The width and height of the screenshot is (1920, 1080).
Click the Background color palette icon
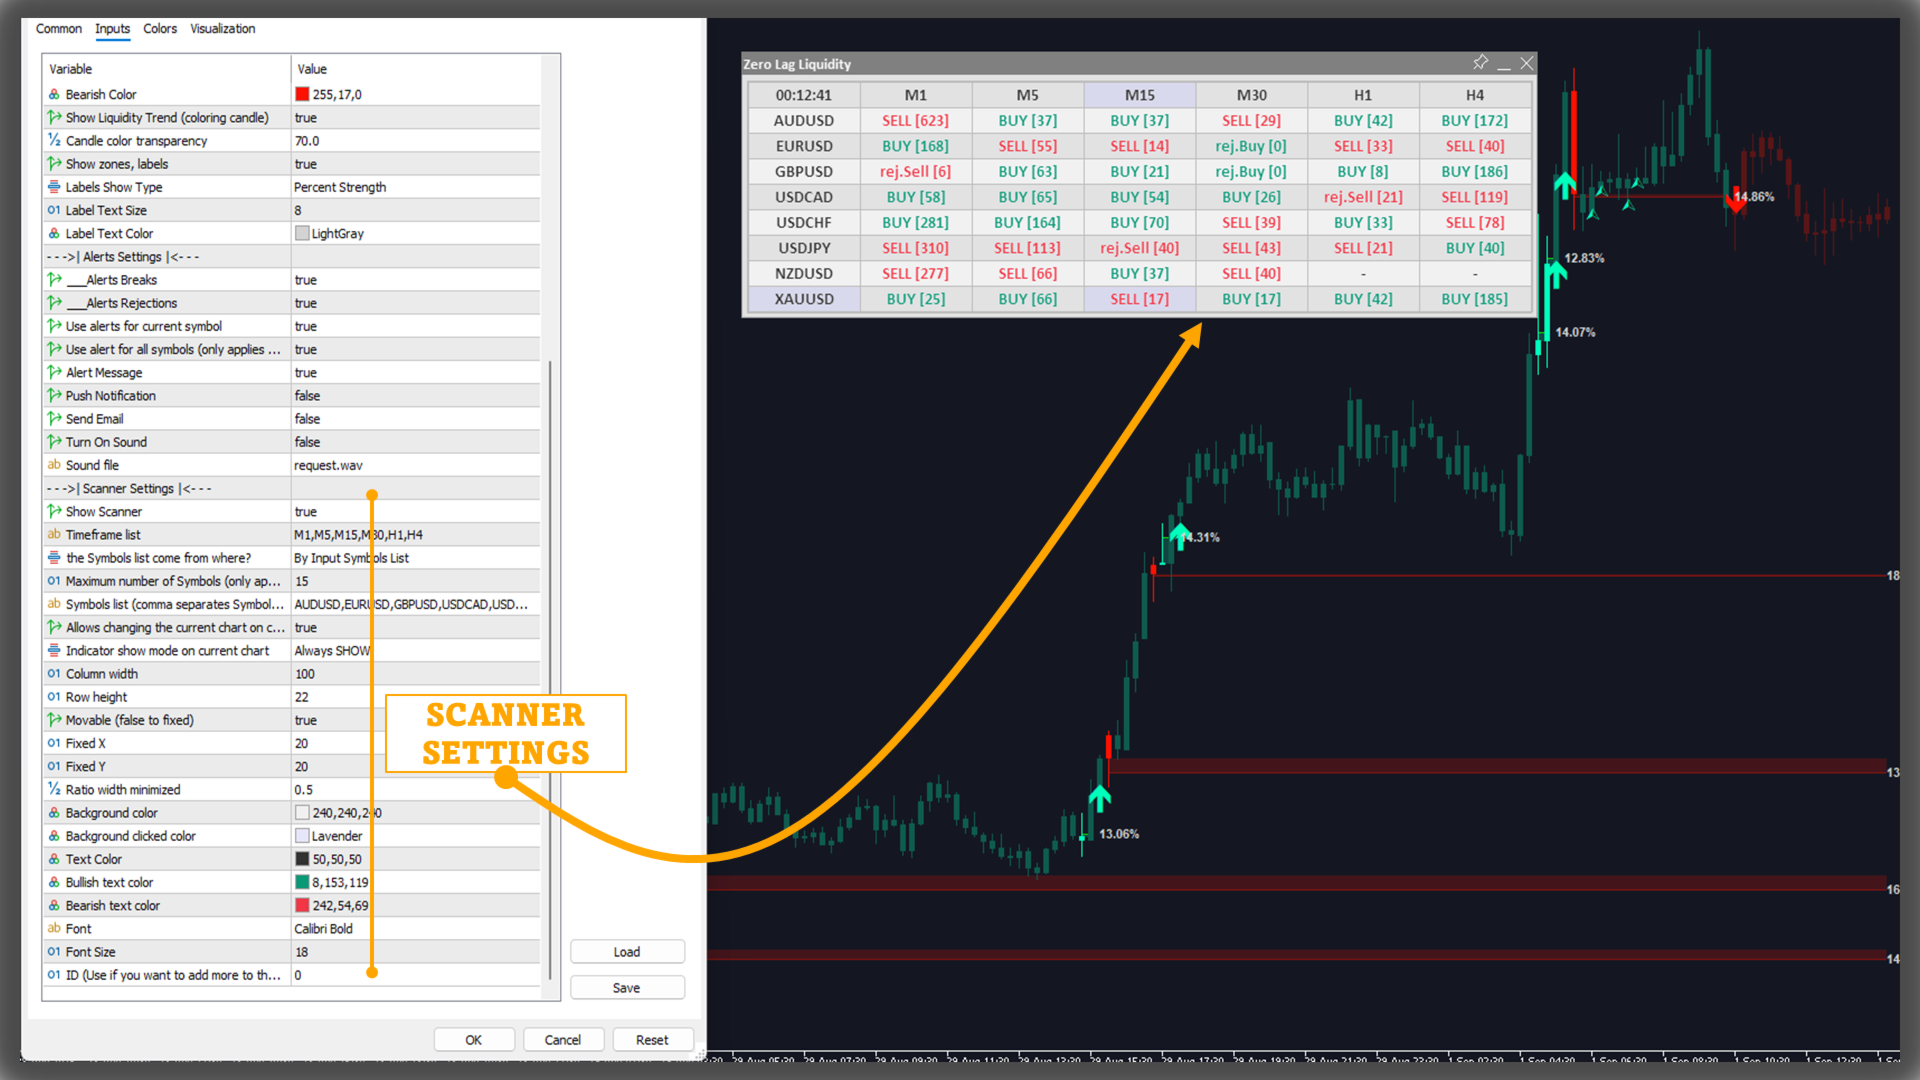coord(54,812)
